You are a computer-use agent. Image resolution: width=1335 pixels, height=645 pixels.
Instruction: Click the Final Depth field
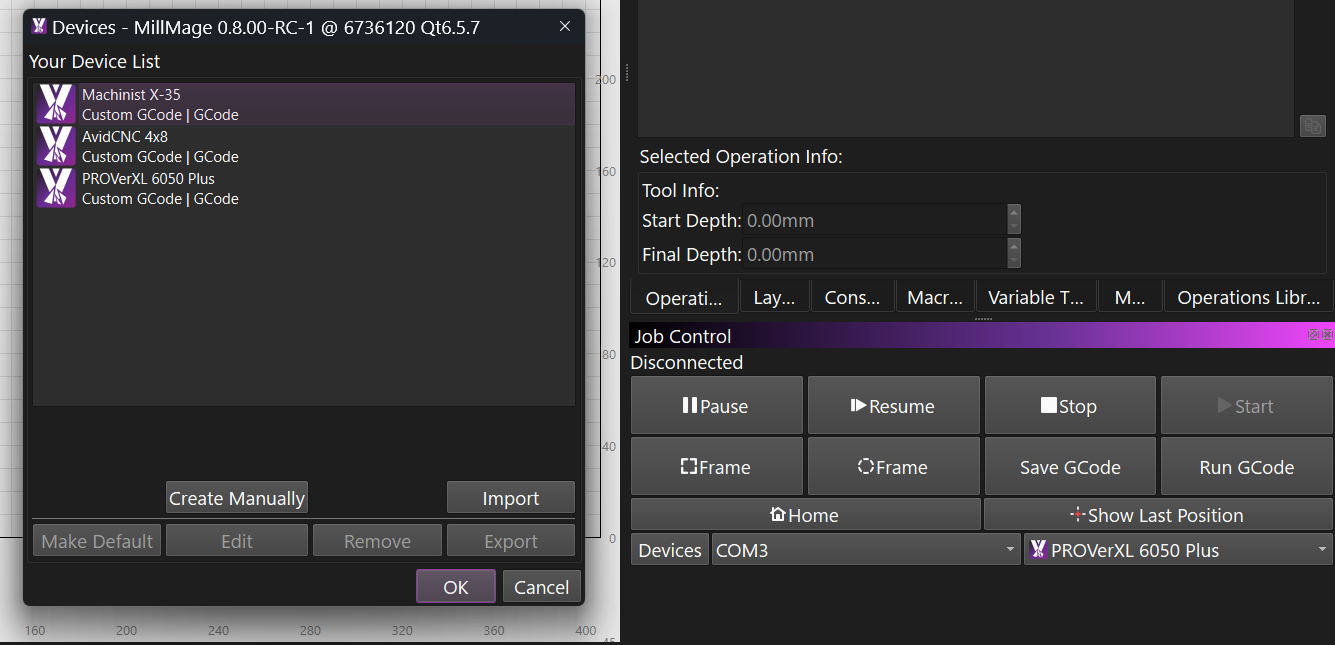coord(875,254)
